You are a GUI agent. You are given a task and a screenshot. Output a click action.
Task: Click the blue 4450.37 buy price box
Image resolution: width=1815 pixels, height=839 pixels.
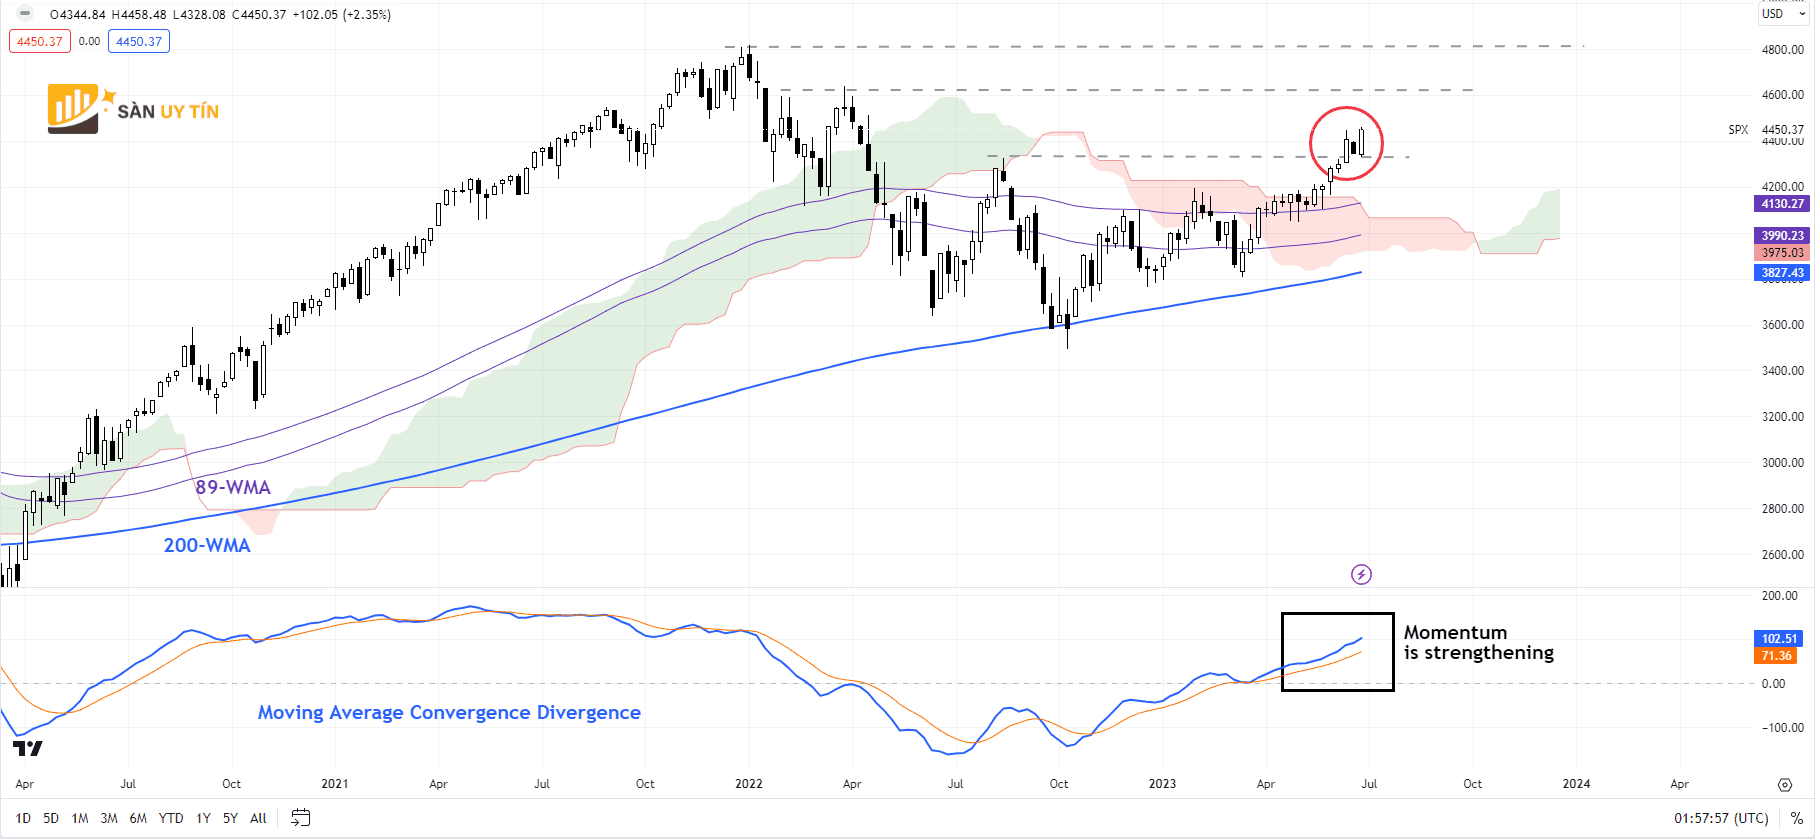[x=139, y=41]
